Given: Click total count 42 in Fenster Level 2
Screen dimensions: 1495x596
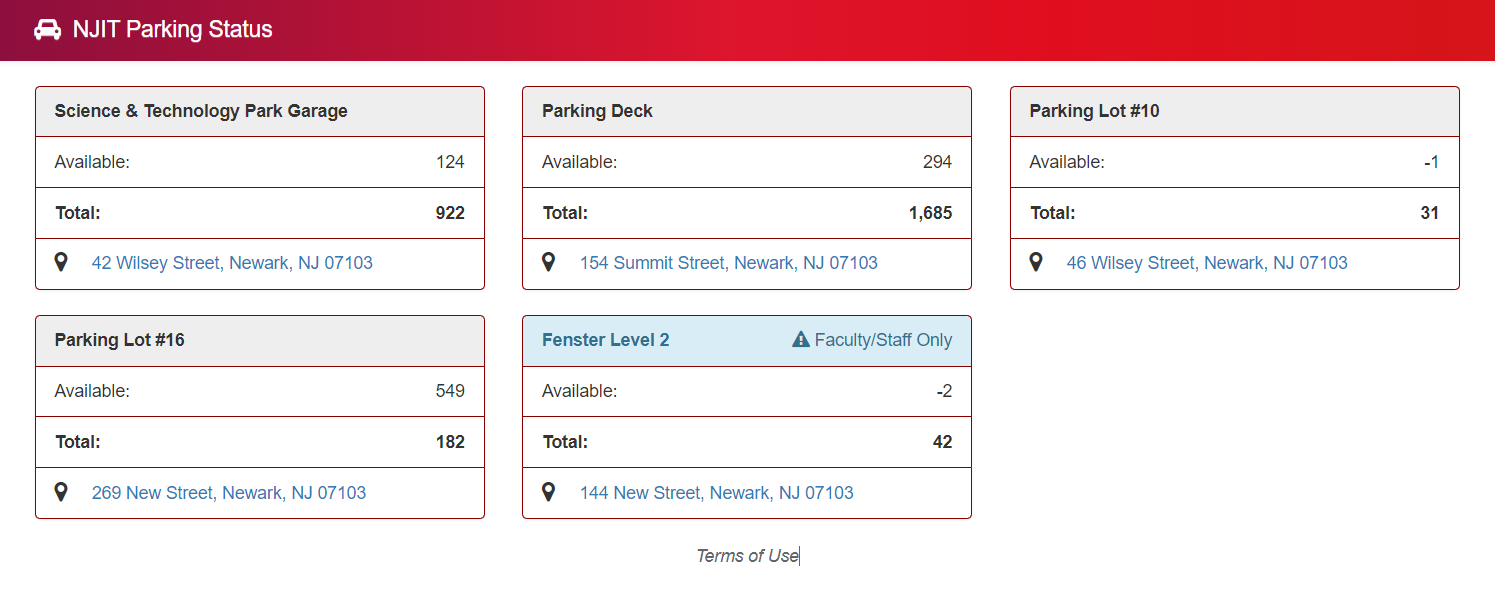Looking at the screenshot, I should [x=942, y=442].
